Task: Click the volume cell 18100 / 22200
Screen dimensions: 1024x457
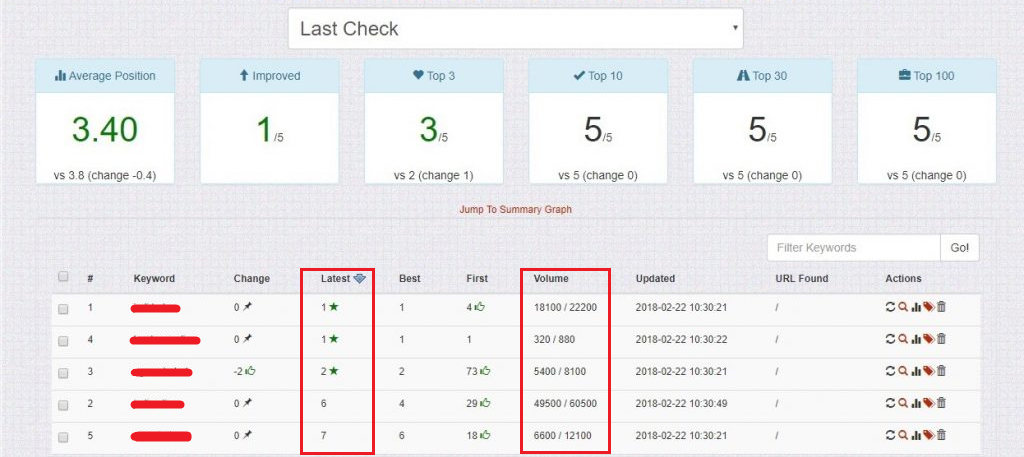Action: click(x=565, y=307)
